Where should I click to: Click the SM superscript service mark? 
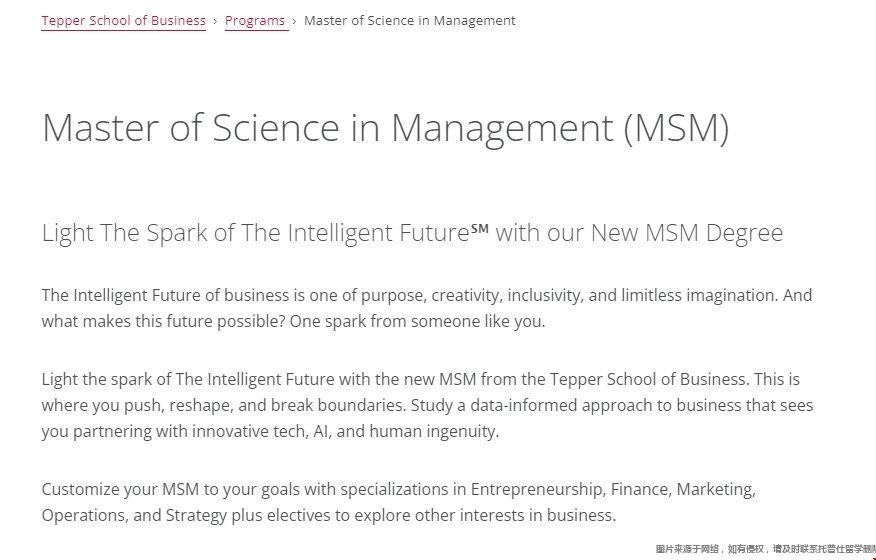pos(479,228)
